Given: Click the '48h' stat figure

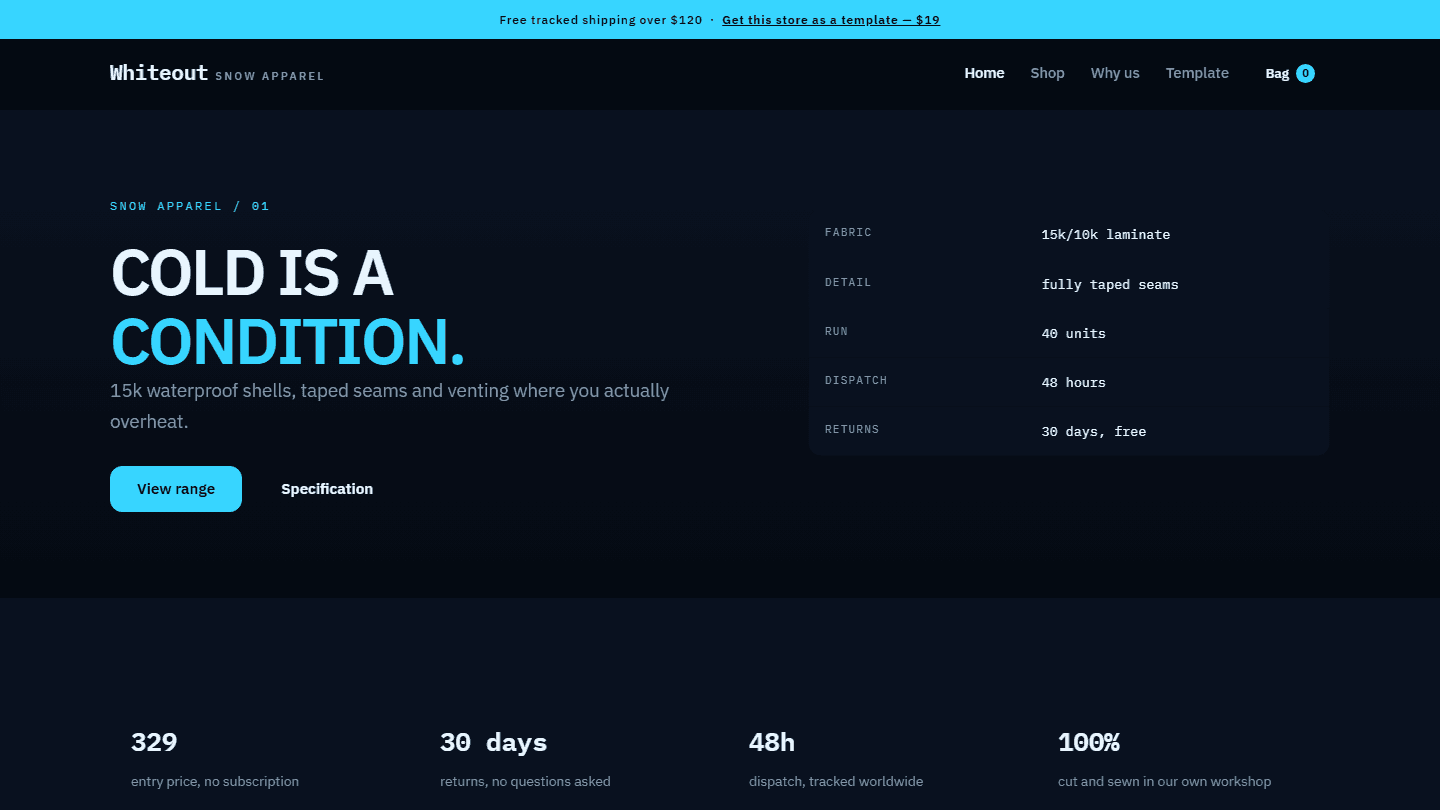Looking at the screenshot, I should [772, 742].
